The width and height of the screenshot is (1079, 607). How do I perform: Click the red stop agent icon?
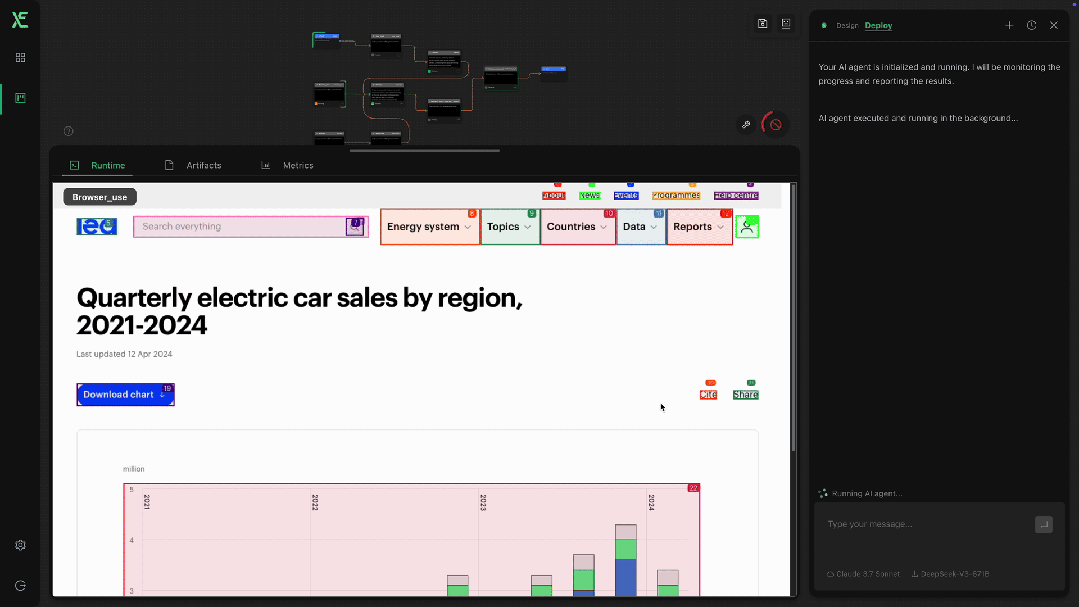(773, 125)
